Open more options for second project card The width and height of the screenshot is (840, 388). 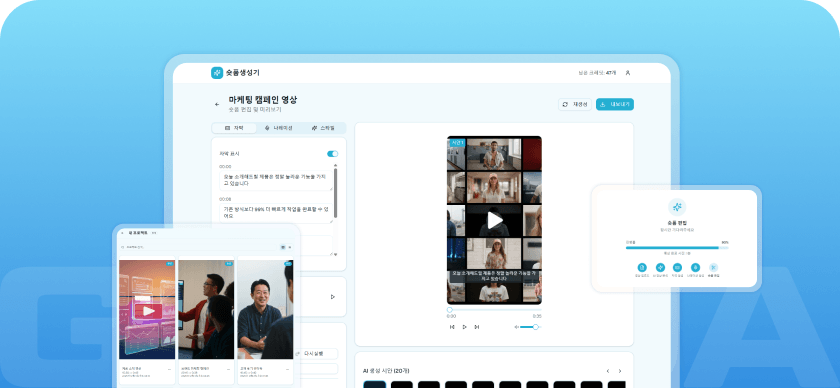pyautogui.click(x=228, y=369)
